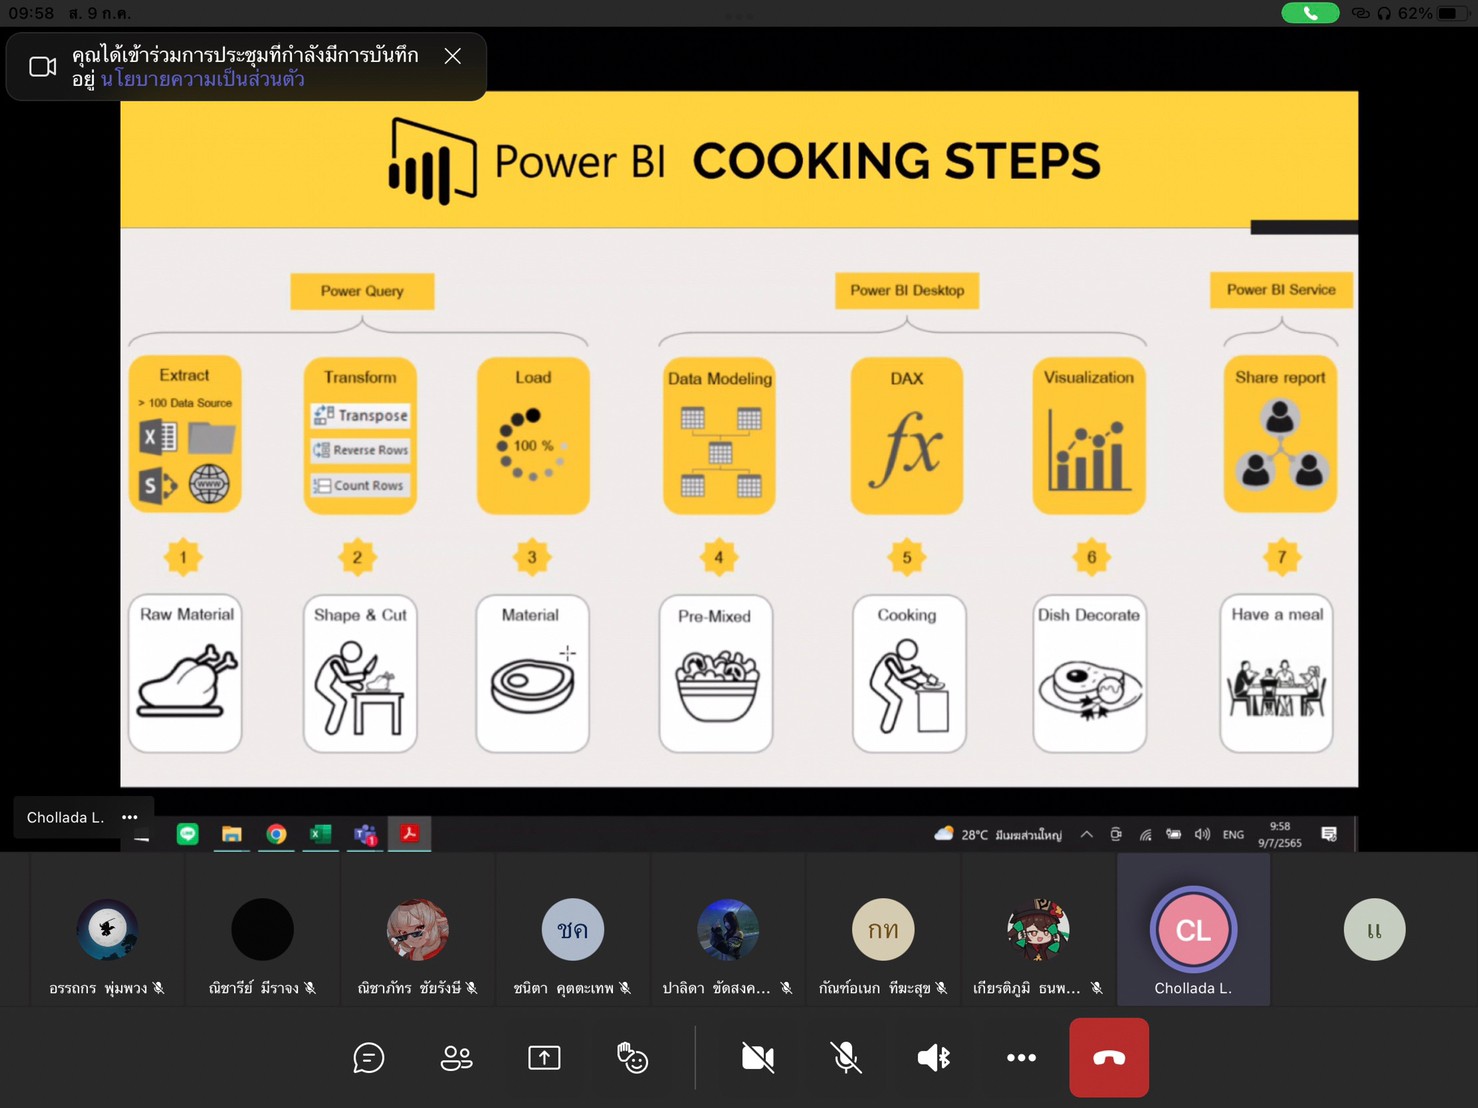The height and width of the screenshot is (1108, 1478).
Task: Select ณิชาภัทร ชัยรังษี participant tile
Action: [417, 930]
